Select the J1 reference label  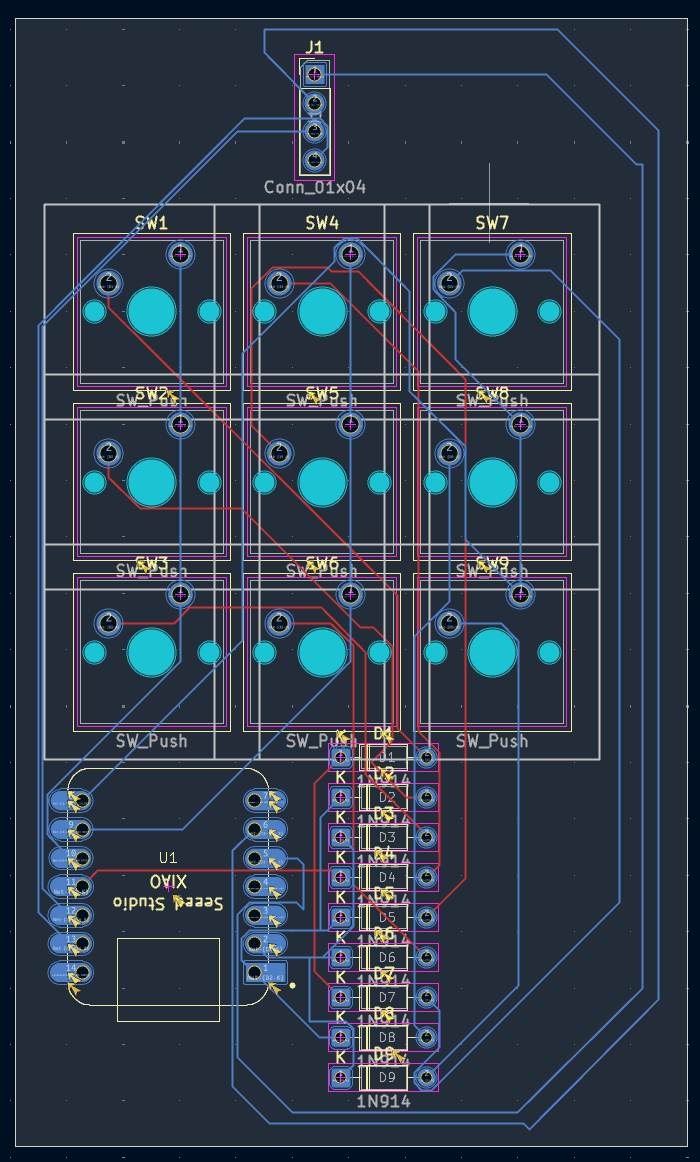(315, 46)
